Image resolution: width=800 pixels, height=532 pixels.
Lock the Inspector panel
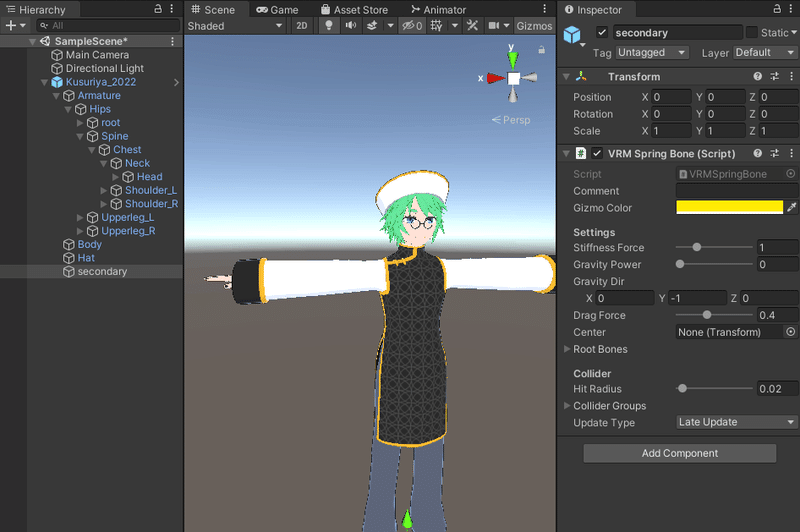click(x=777, y=9)
